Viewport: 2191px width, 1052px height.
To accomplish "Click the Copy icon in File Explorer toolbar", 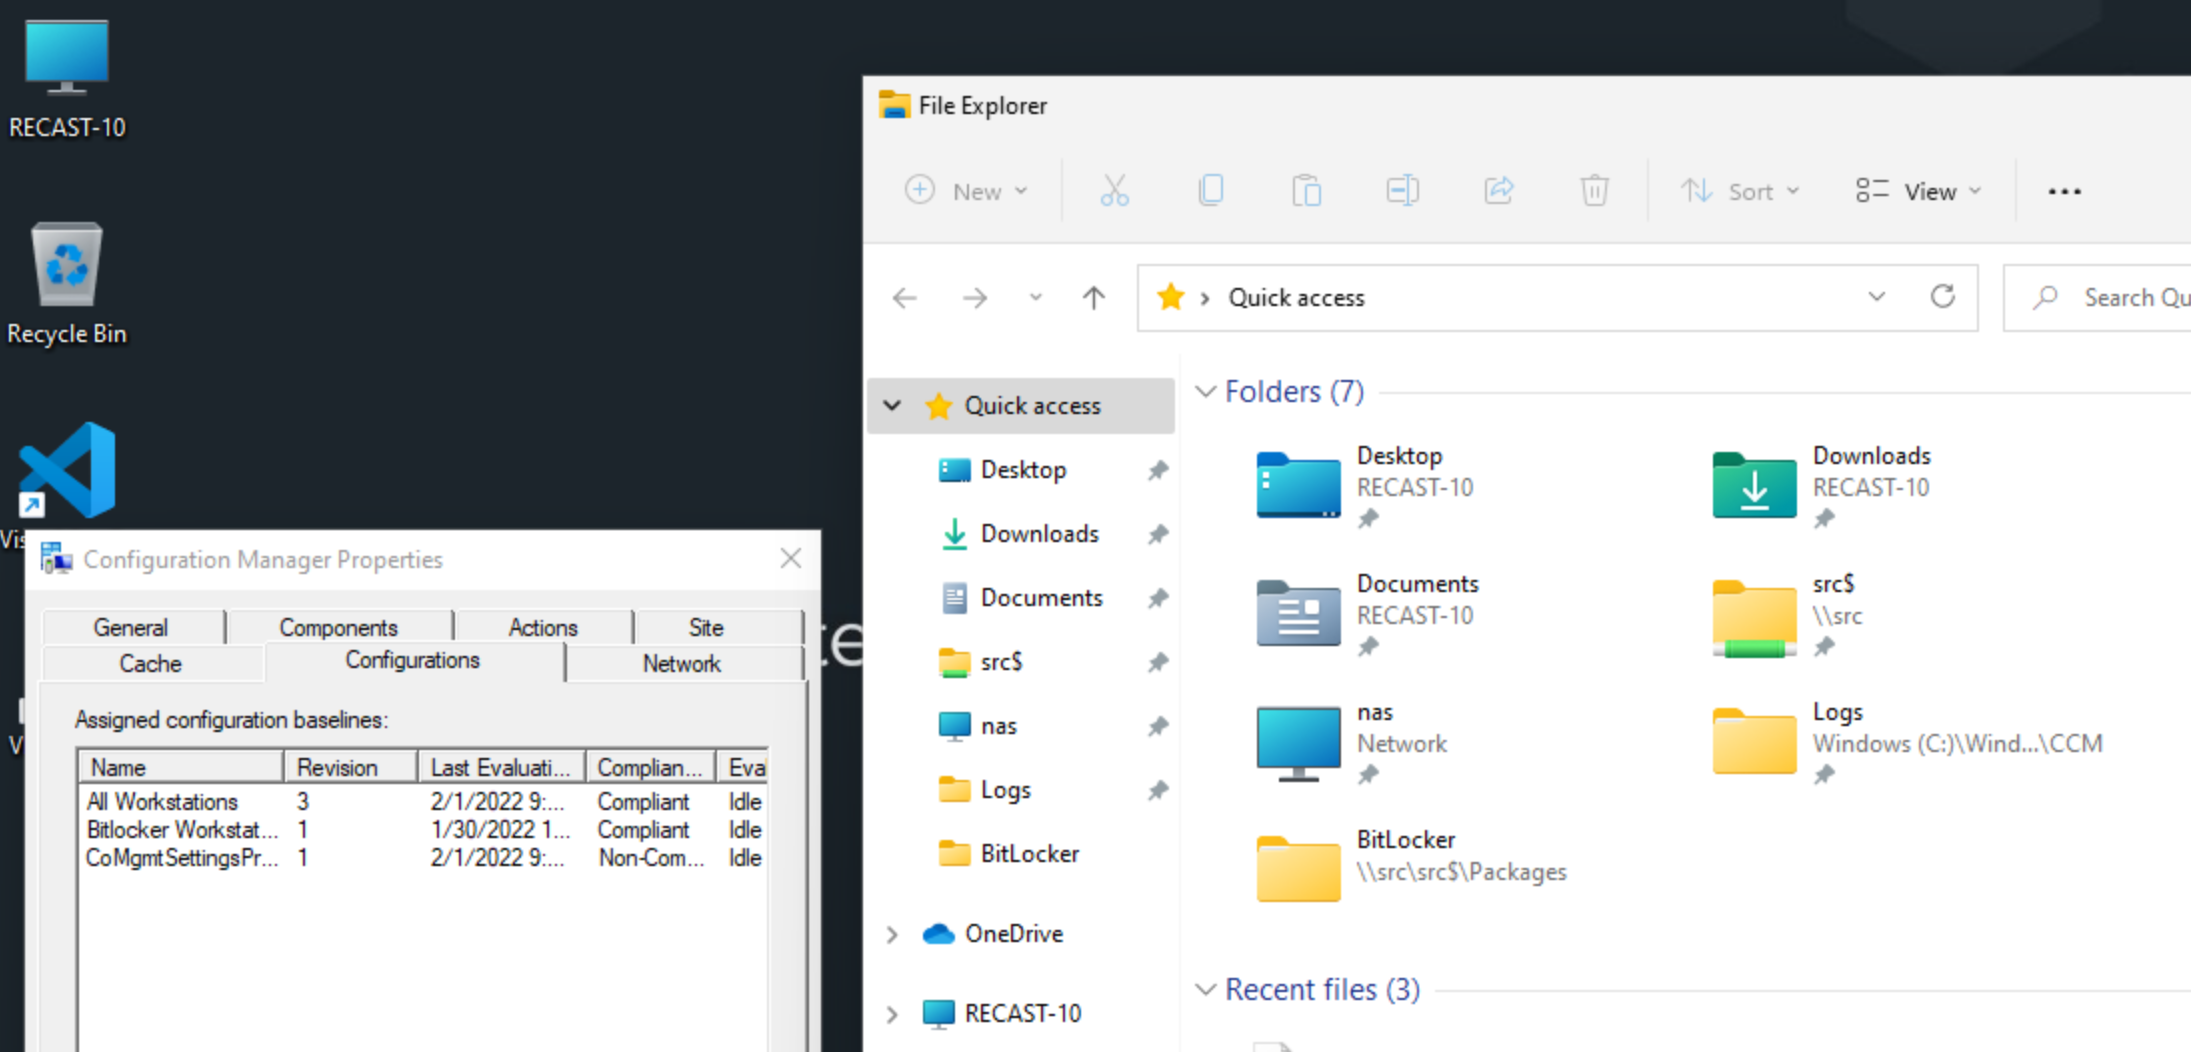I will pyautogui.click(x=1210, y=190).
